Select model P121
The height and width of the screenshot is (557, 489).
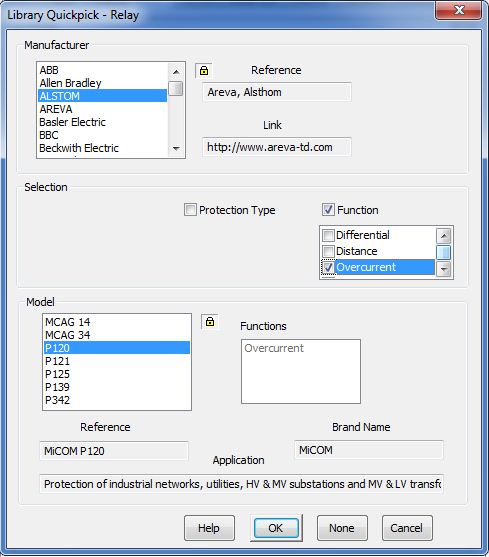pyautogui.click(x=117, y=361)
